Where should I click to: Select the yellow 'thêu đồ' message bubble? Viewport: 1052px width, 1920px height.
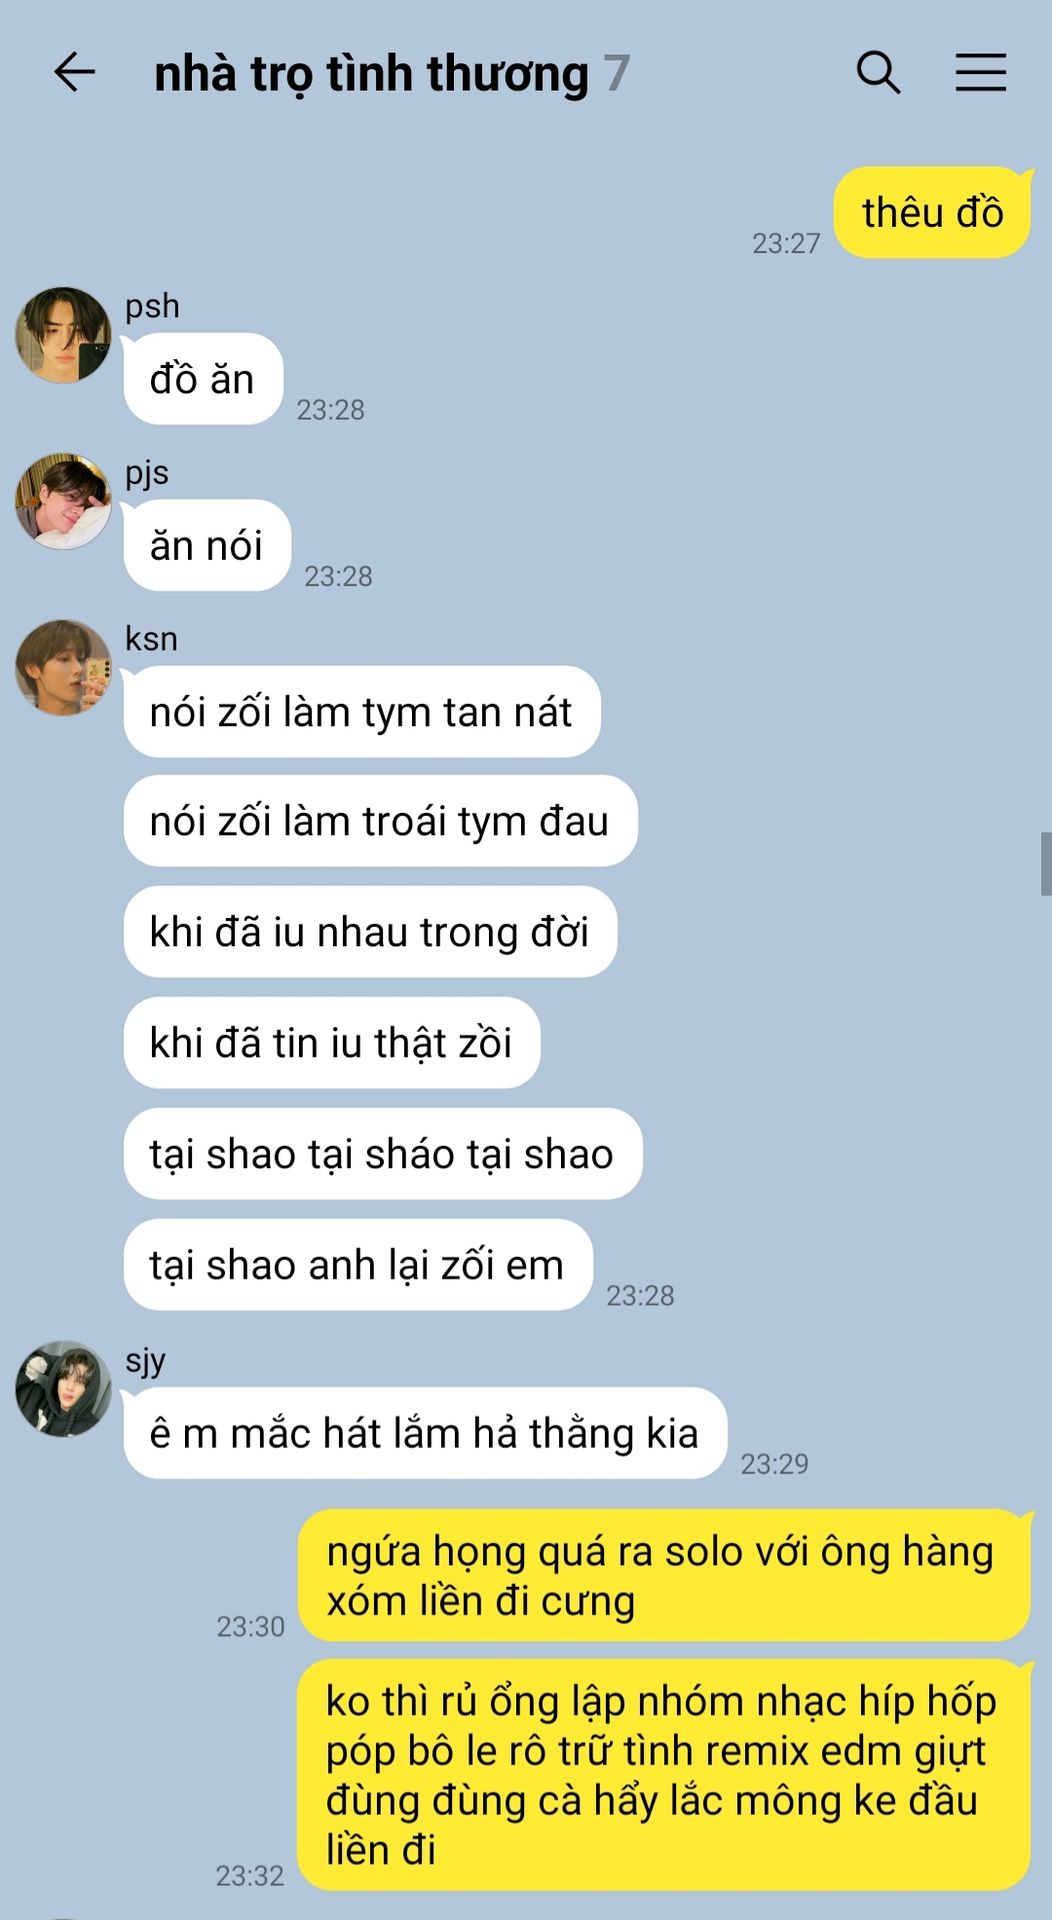pos(932,213)
